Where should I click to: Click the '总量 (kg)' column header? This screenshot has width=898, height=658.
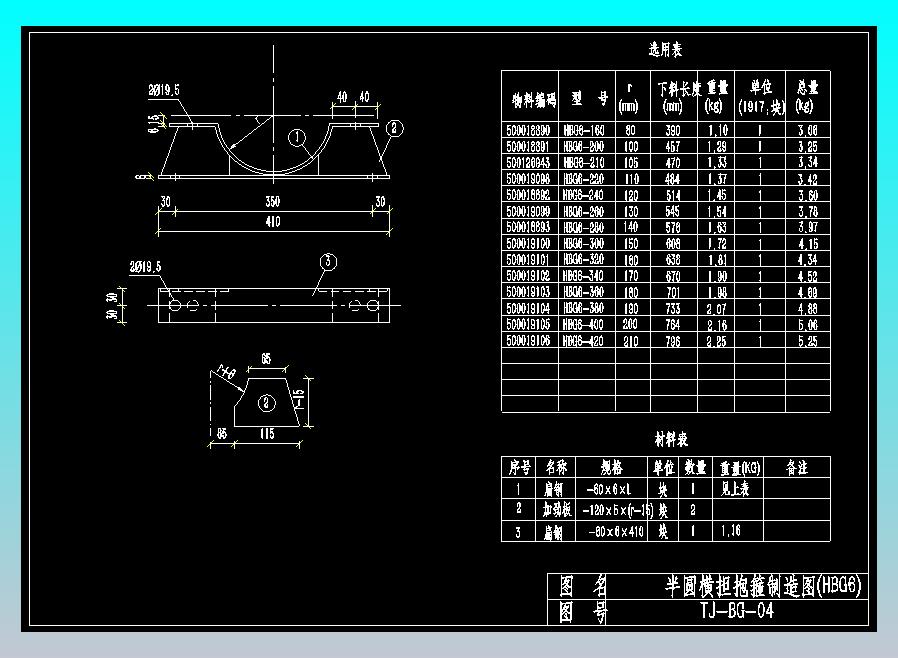pos(807,96)
